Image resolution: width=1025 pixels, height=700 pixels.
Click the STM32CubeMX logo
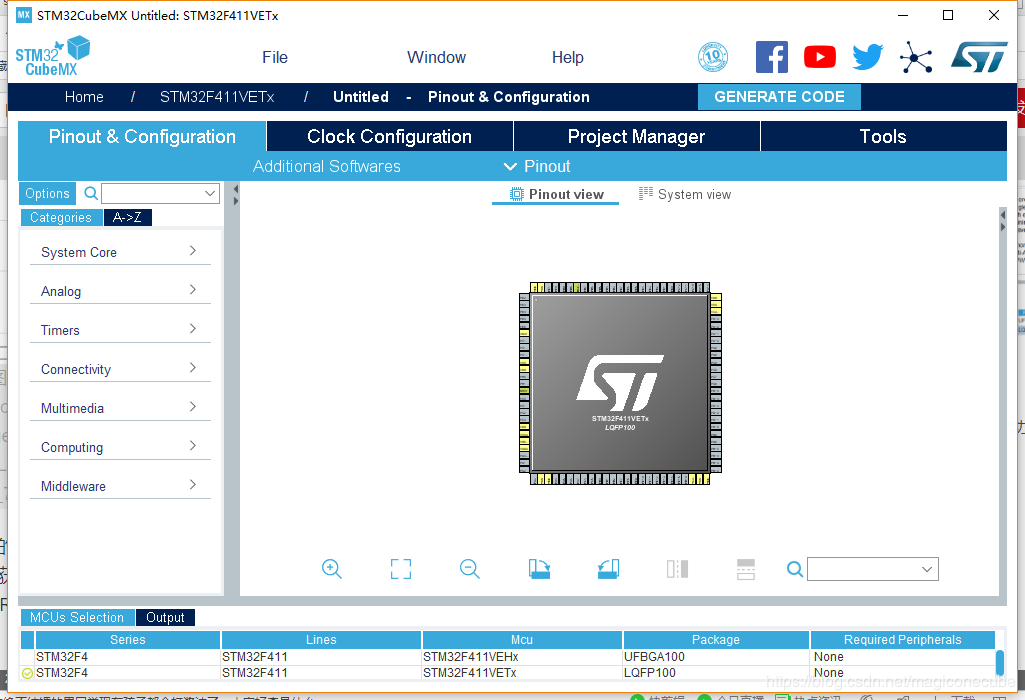coord(52,57)
